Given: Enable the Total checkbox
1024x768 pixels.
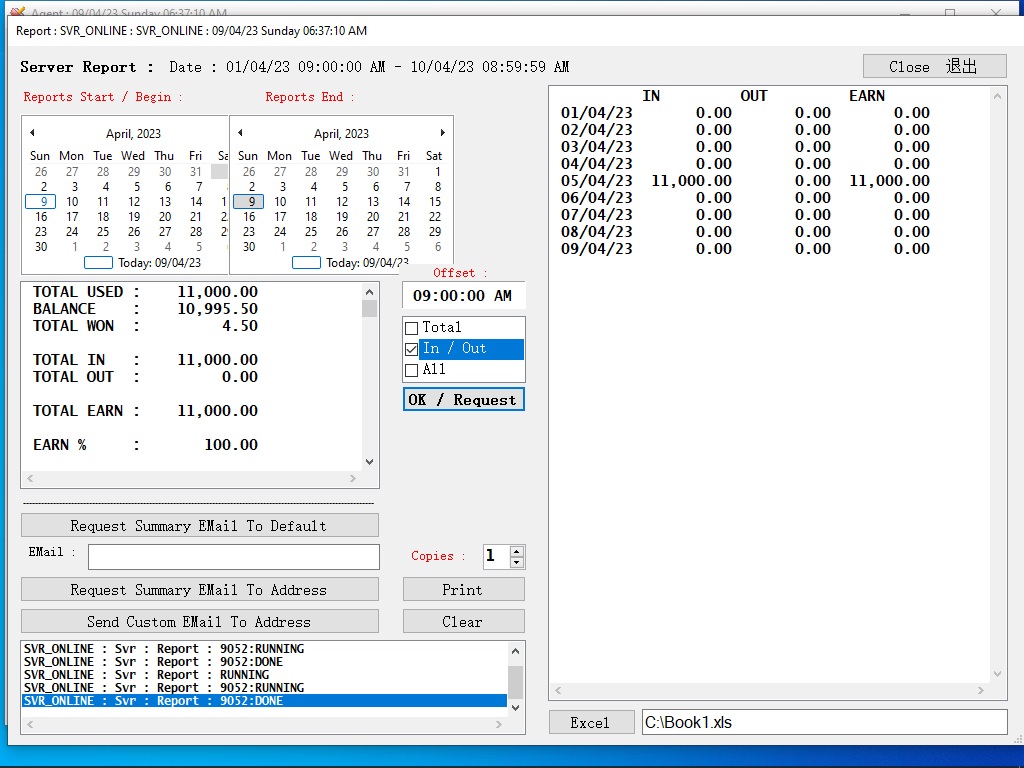Looking at the screenshot, I should (x=411, y=328).
